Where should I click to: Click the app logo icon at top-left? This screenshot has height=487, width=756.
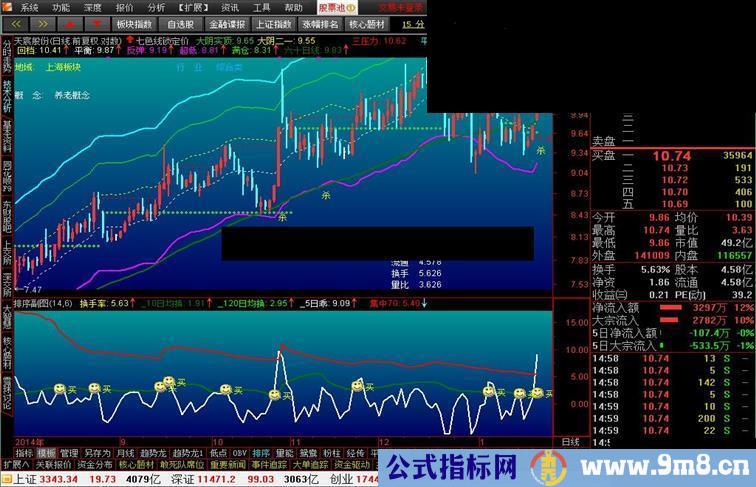tap(7, 6)
